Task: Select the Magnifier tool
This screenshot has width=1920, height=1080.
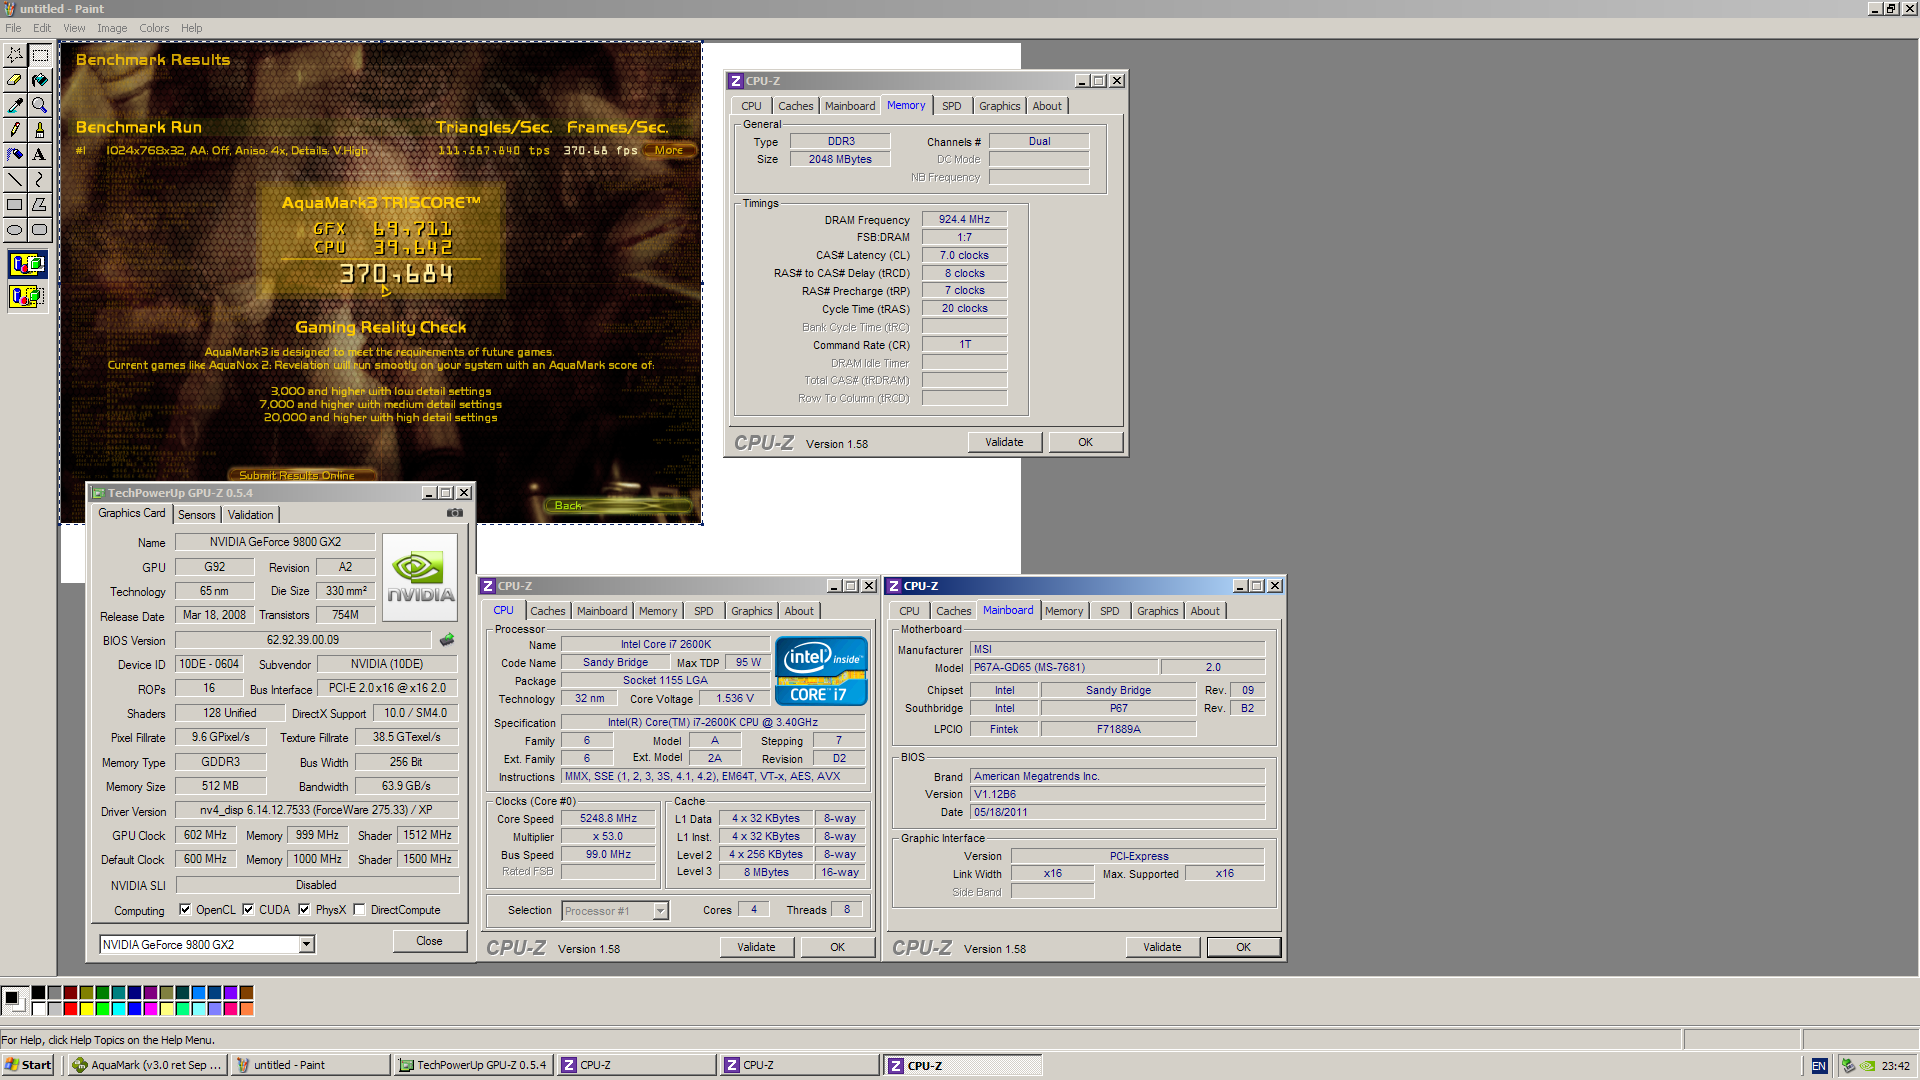Action: tap(40, 105)
